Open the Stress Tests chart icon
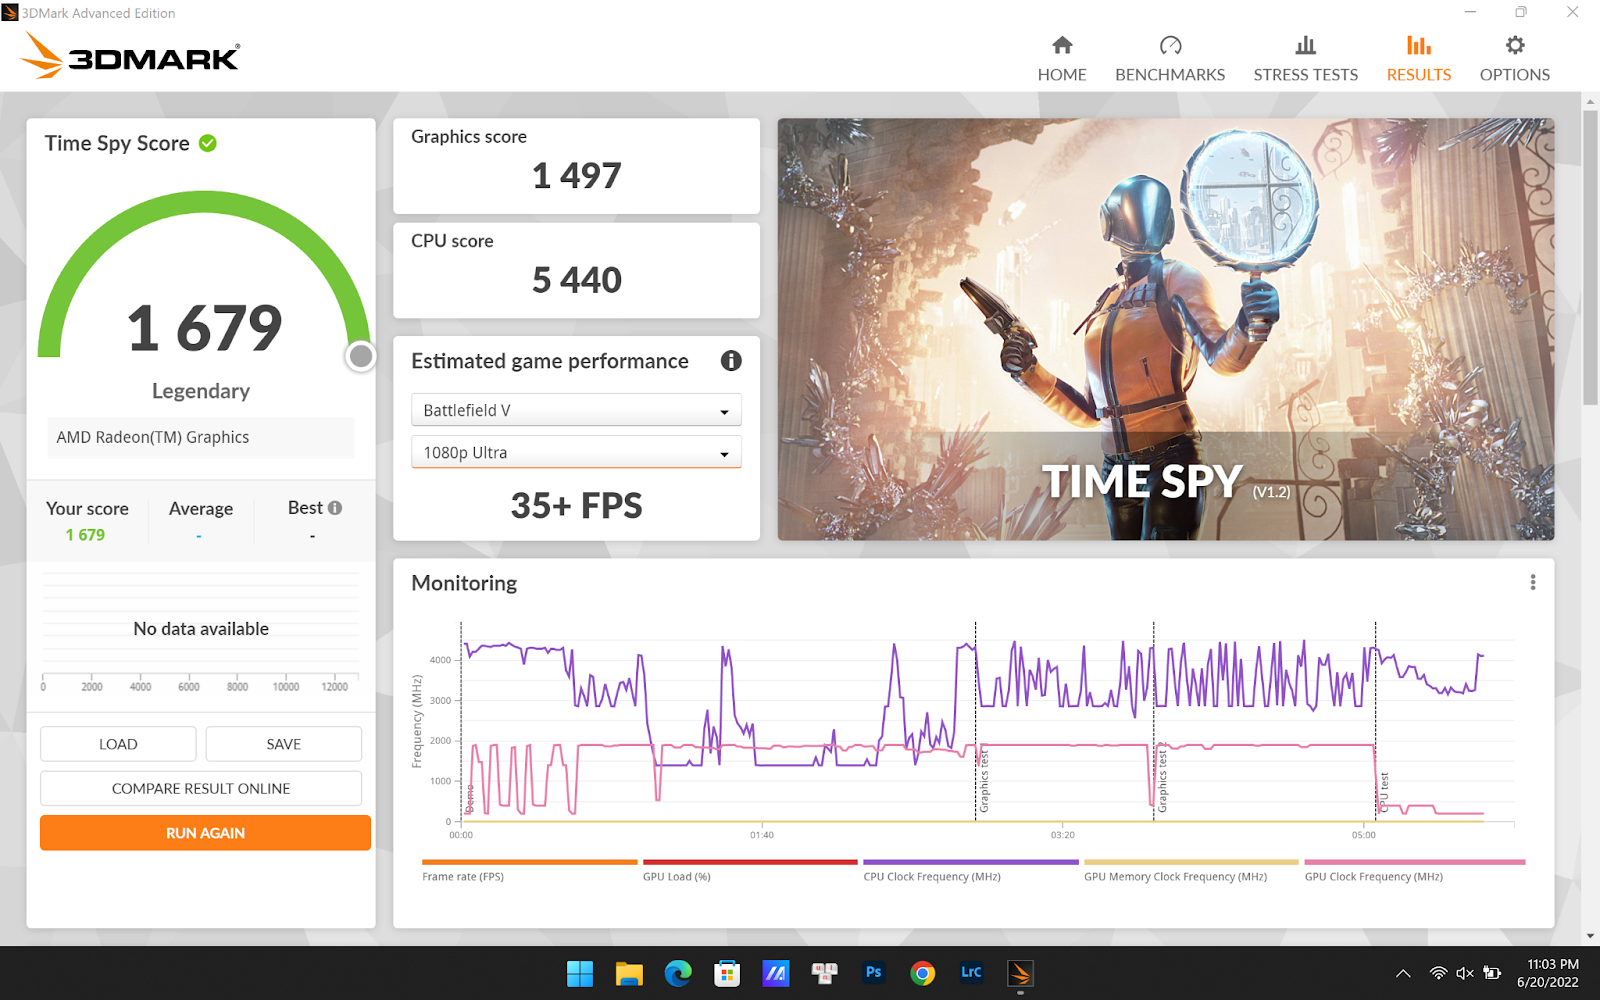The height and width of the screenshot is (1000, 1600). coord(1306,45)
